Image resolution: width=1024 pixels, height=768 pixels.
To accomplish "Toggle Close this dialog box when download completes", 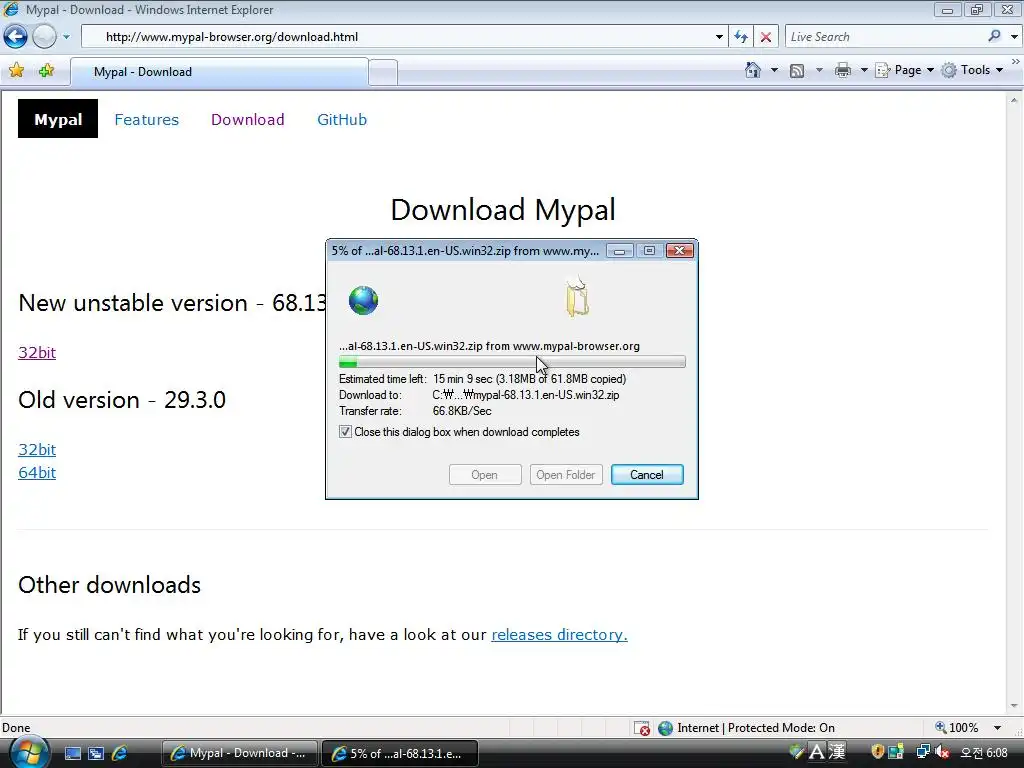I will [x=345, y=432].
